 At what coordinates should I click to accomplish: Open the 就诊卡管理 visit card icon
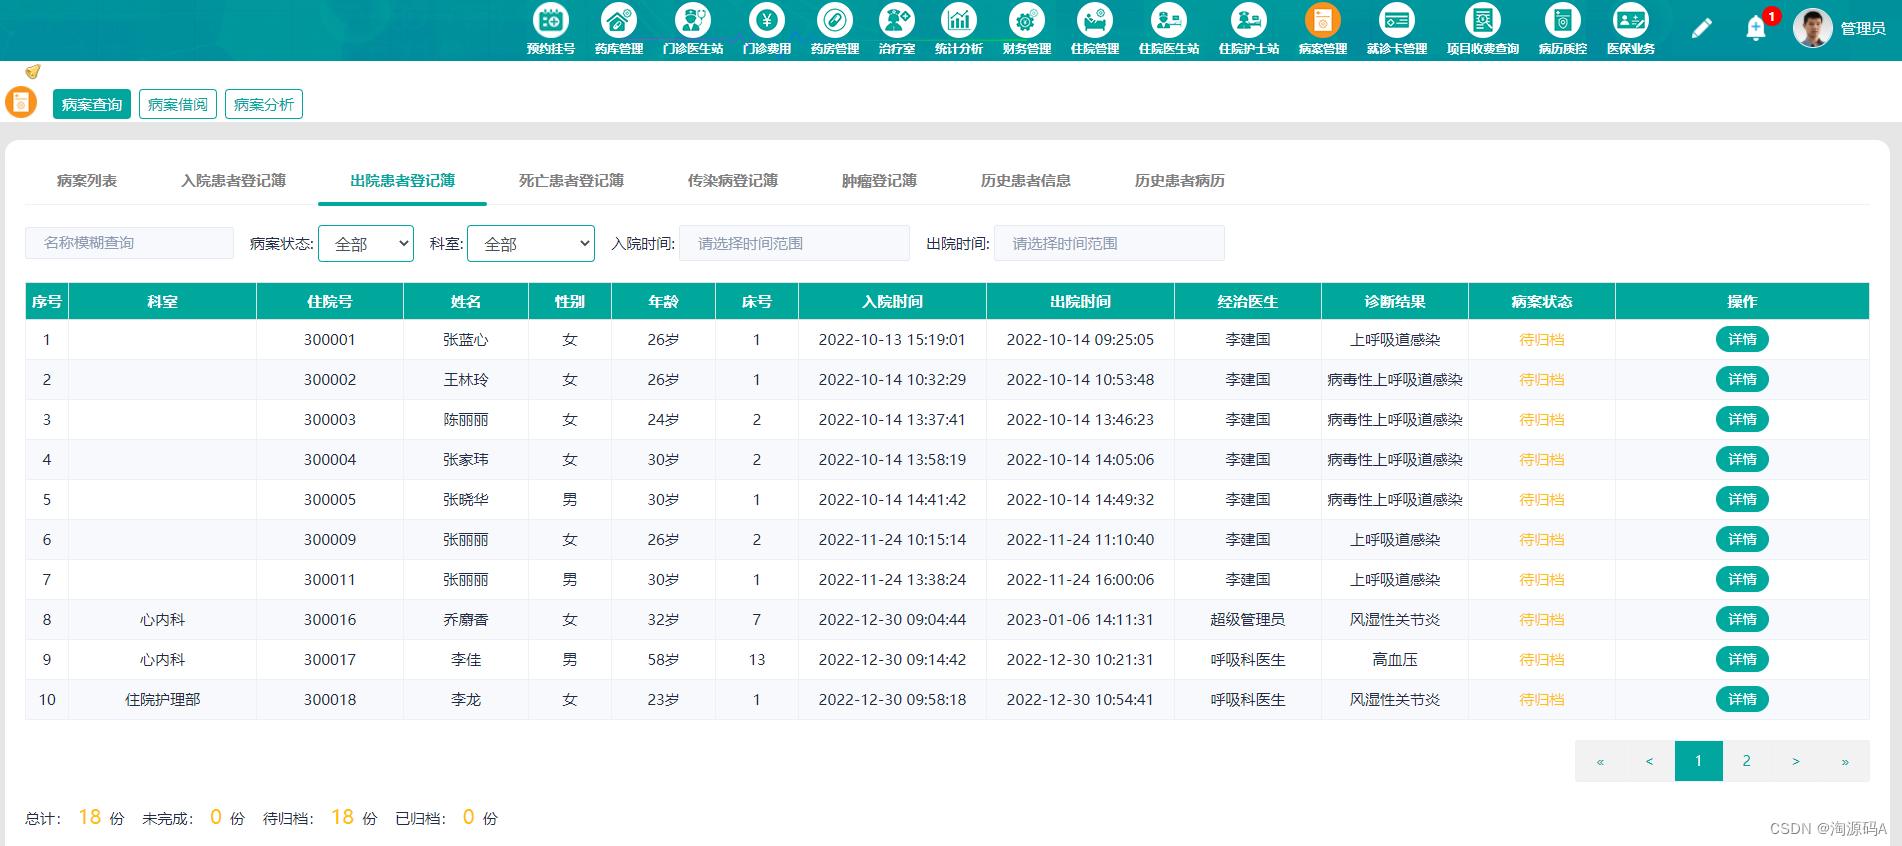[x=1397, y=20]
